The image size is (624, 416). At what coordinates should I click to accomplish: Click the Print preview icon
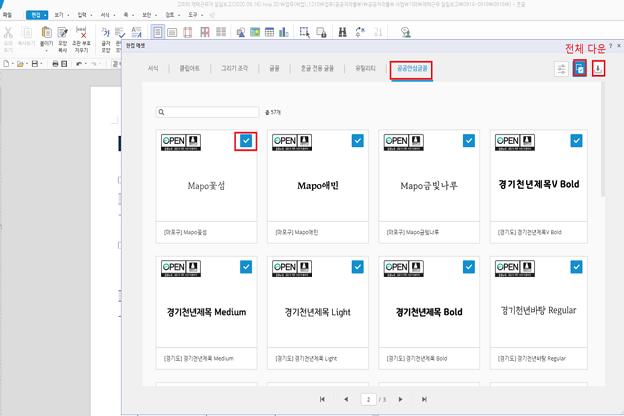[x=64, y=64]
